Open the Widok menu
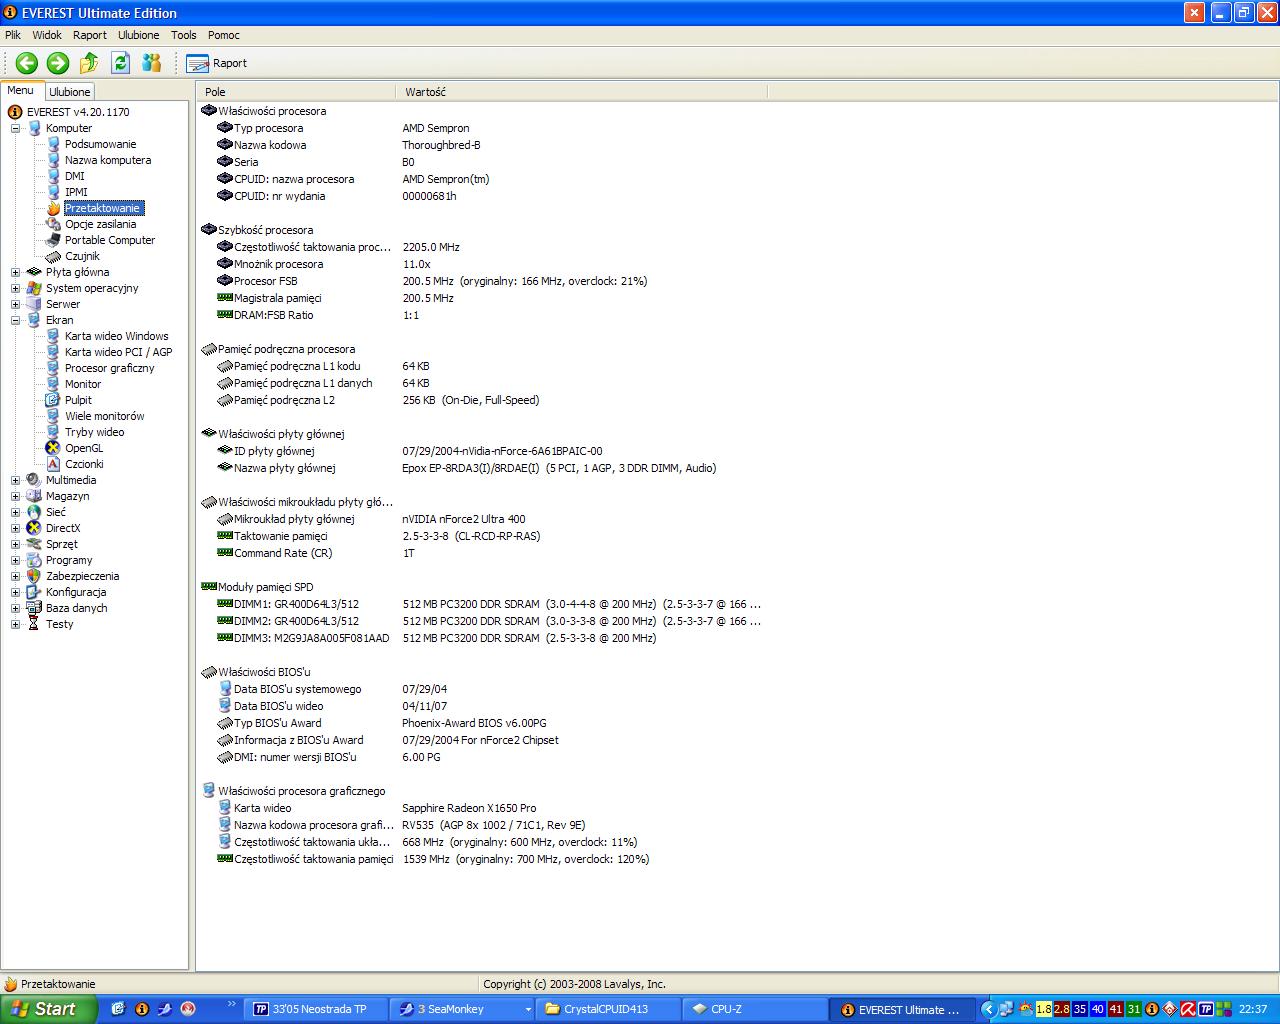This screenshot has height=1024, width=1280. tap(47, 35)
